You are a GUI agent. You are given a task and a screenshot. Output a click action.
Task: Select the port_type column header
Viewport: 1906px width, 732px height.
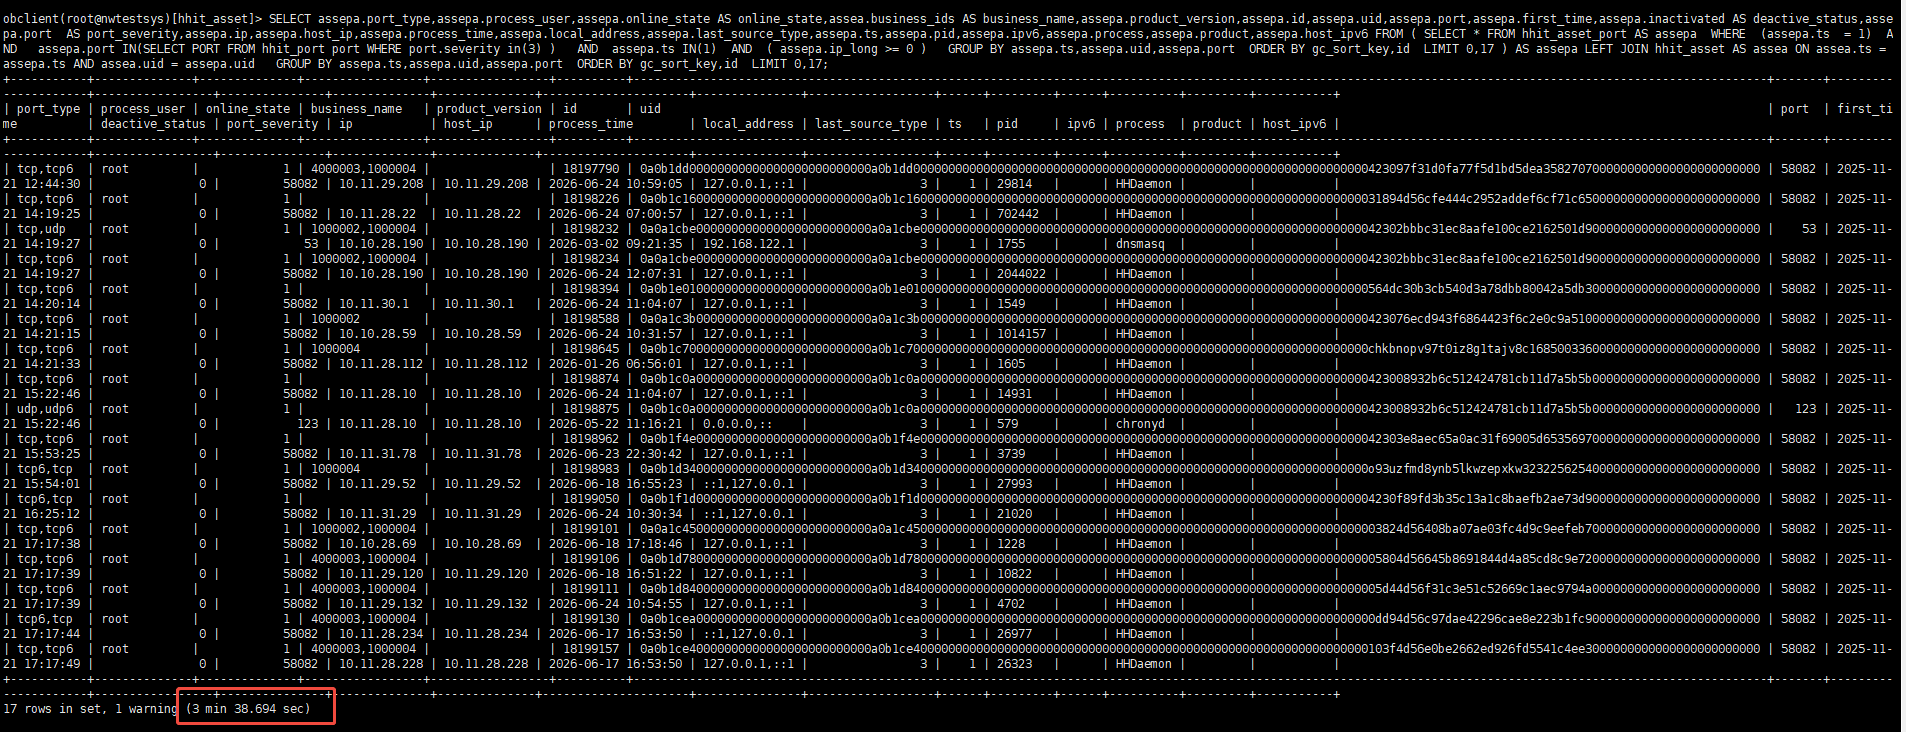[x=48, y=109]
